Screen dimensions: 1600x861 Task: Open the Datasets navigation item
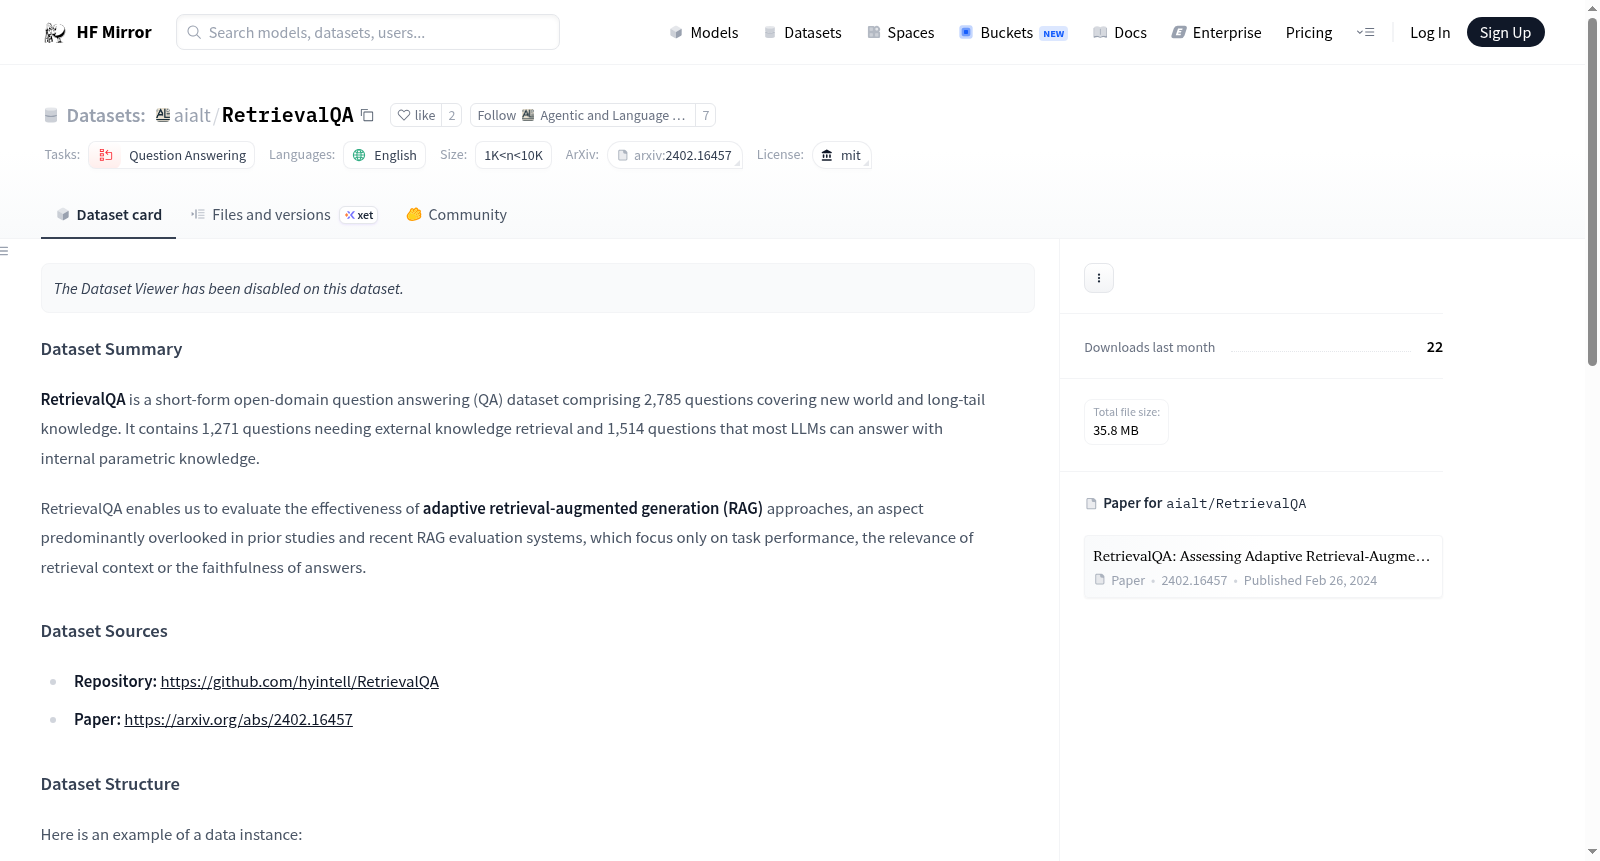click(x=803, y=32)
